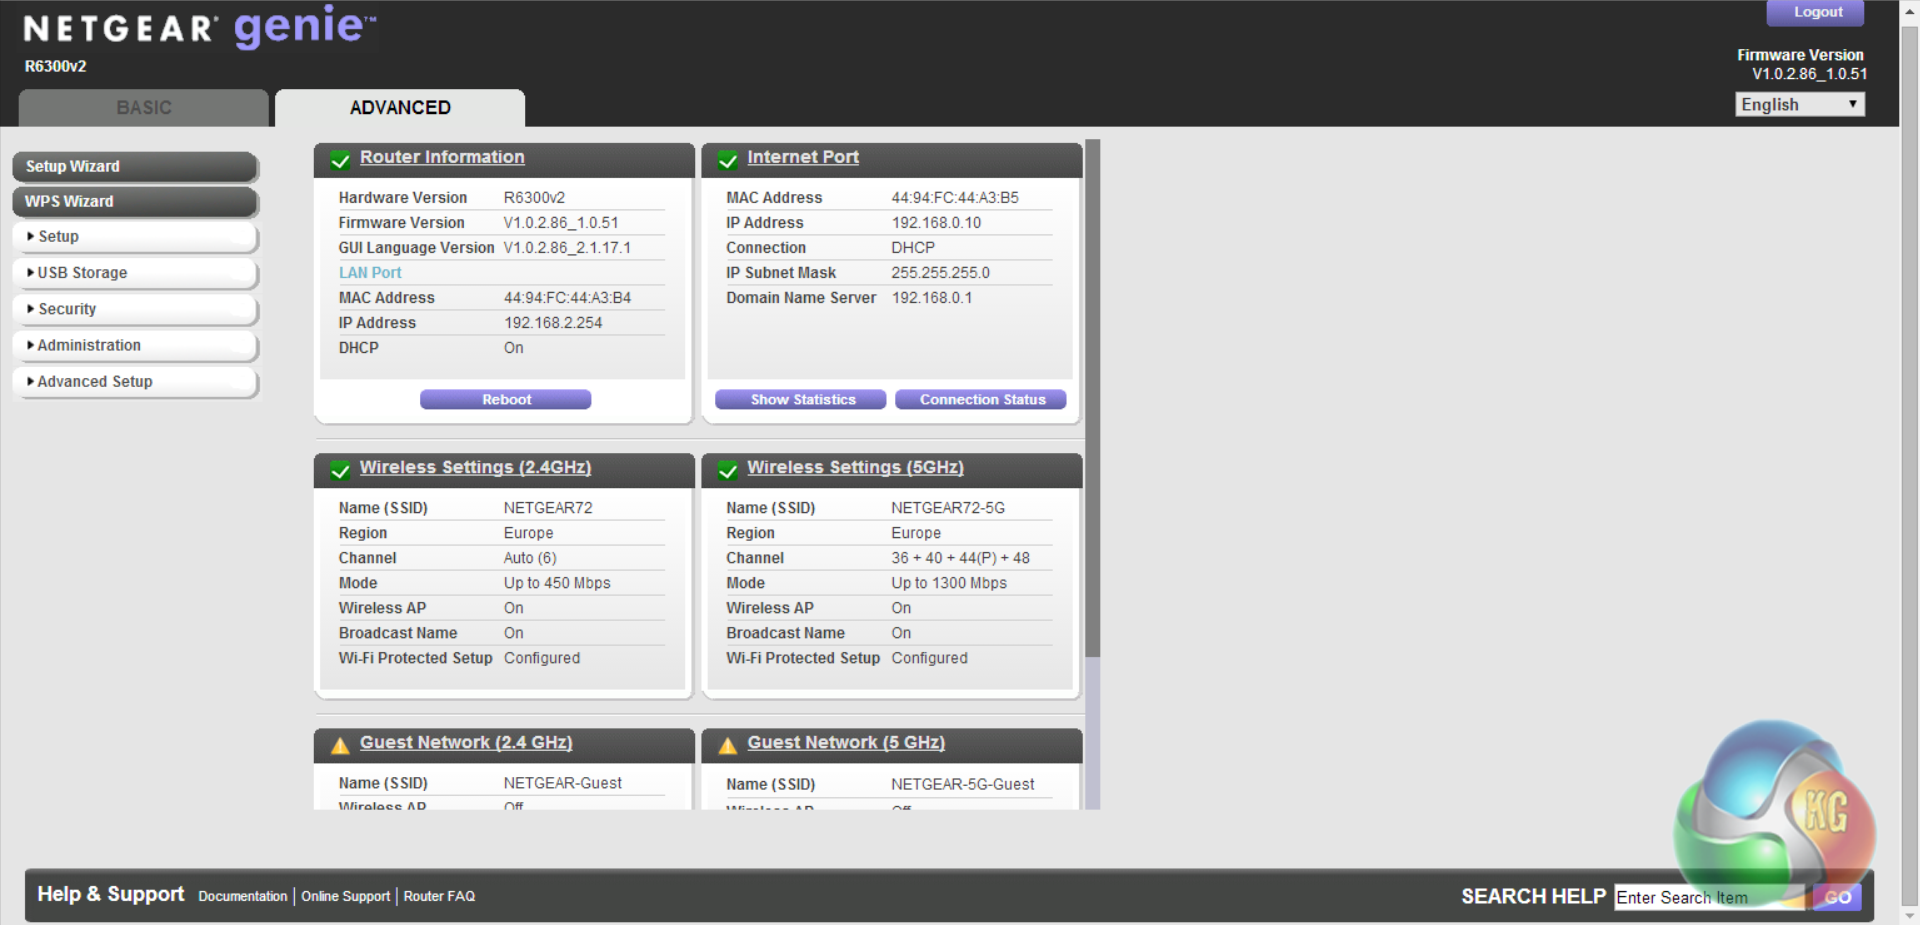This screenshot has width=1920, height=925.
Task: Click the LAN IP address 192.168.2.254
Action: (553, 323)
